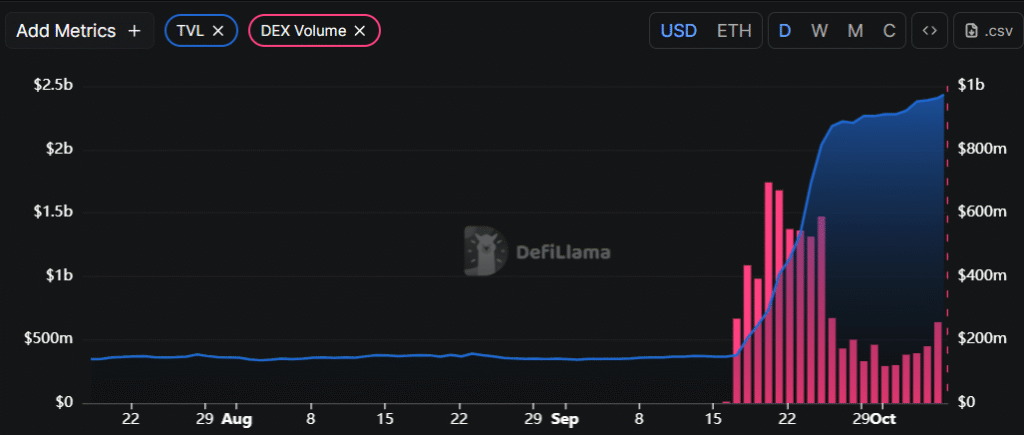Remove the DEX Volume metric with X
This screenshot has width=1024, height=435.
pyautogui.click(x=361, y=31)
